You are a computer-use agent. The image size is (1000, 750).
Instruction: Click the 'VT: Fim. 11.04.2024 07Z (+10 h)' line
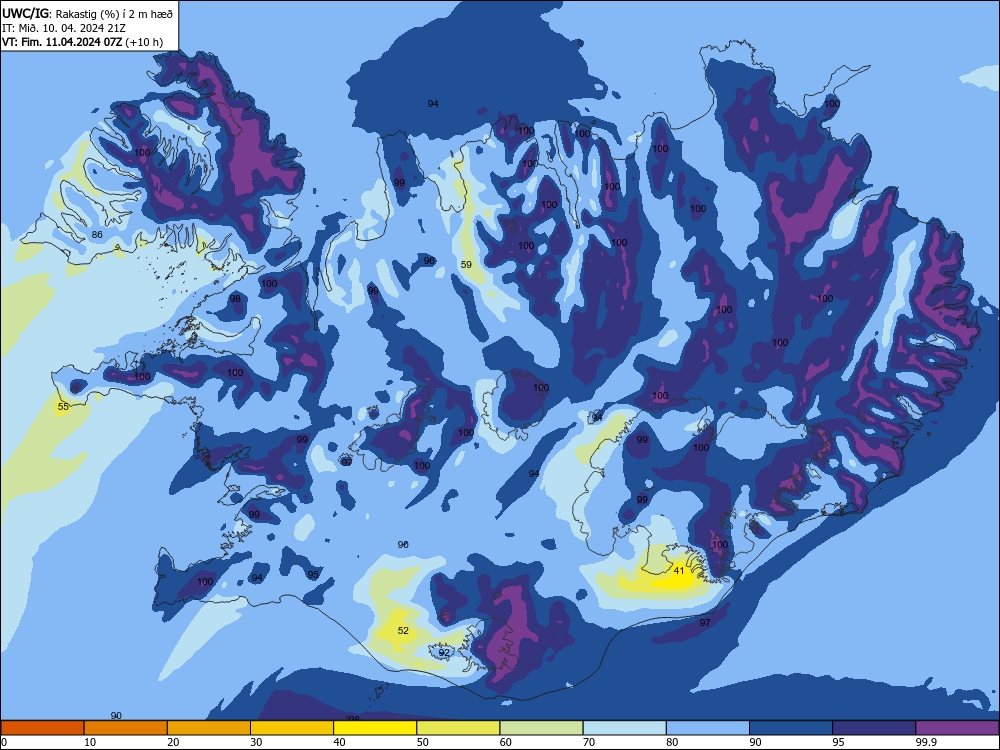coord(82,42)
